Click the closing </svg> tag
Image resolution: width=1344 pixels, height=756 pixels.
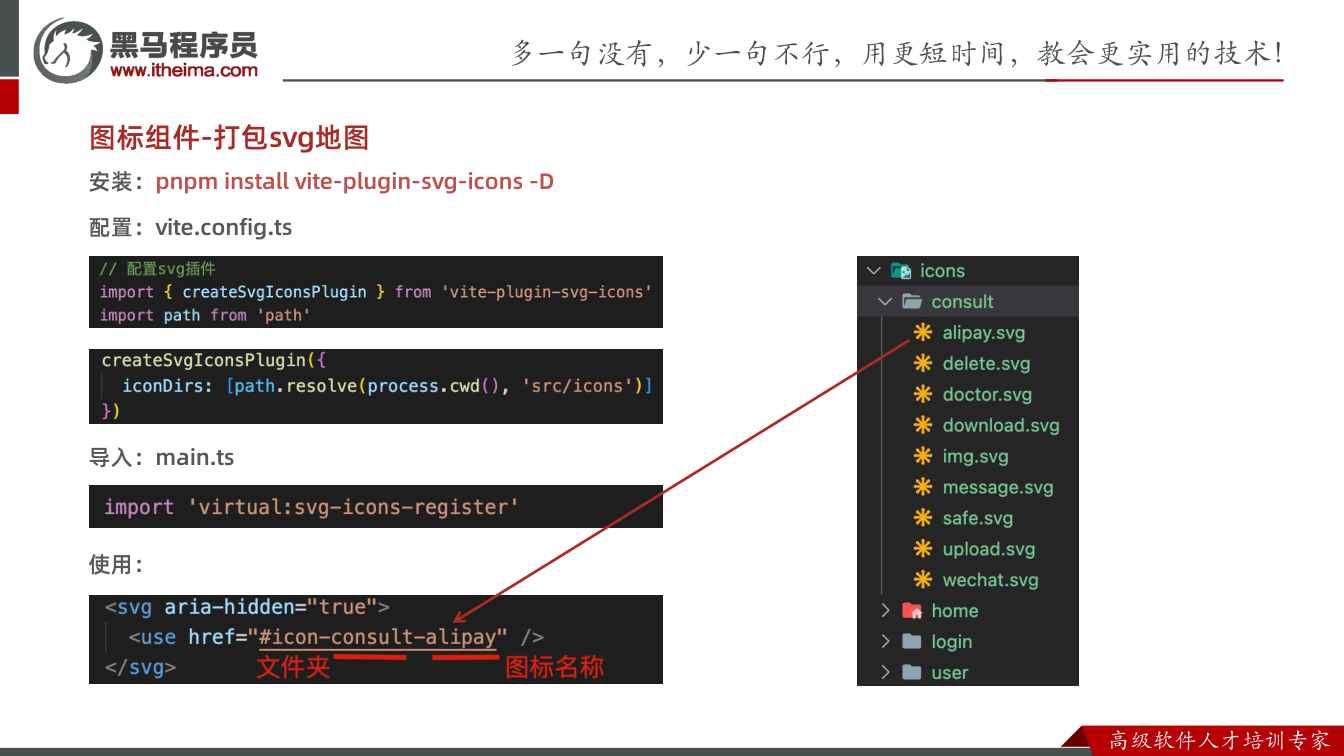coord(140,667)
